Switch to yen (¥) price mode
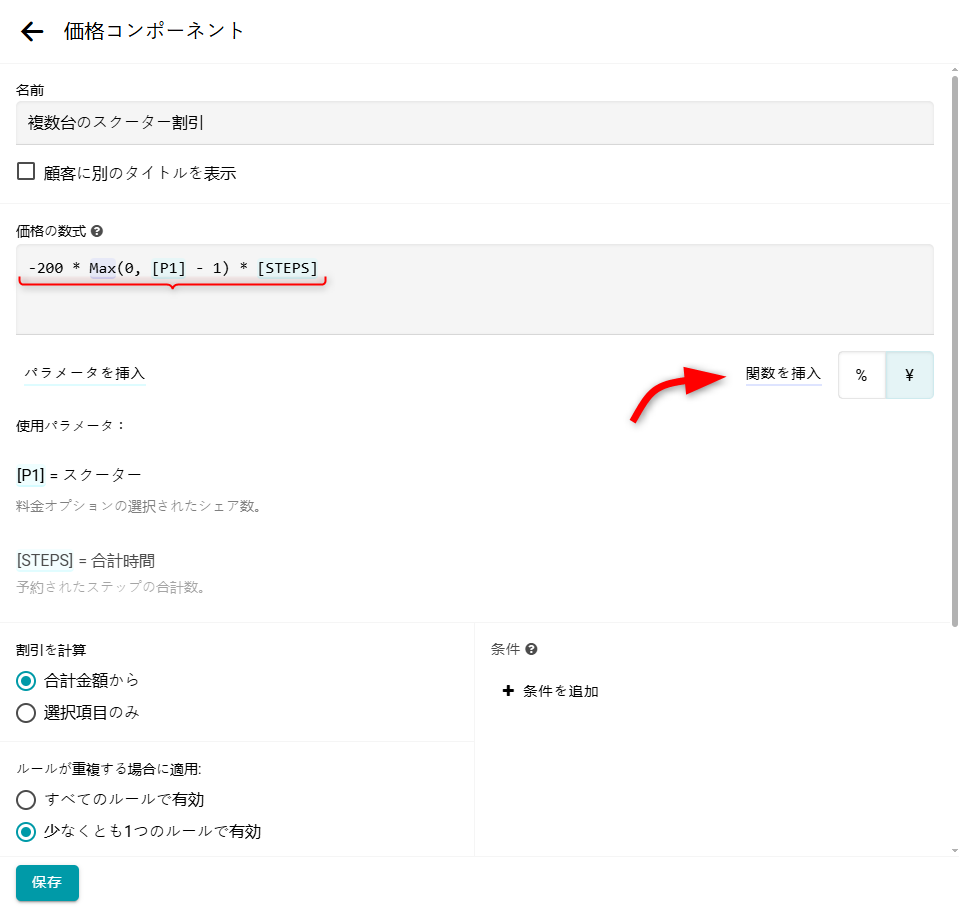The width and height of the screenshot is (959, 909). pos(909,375)
